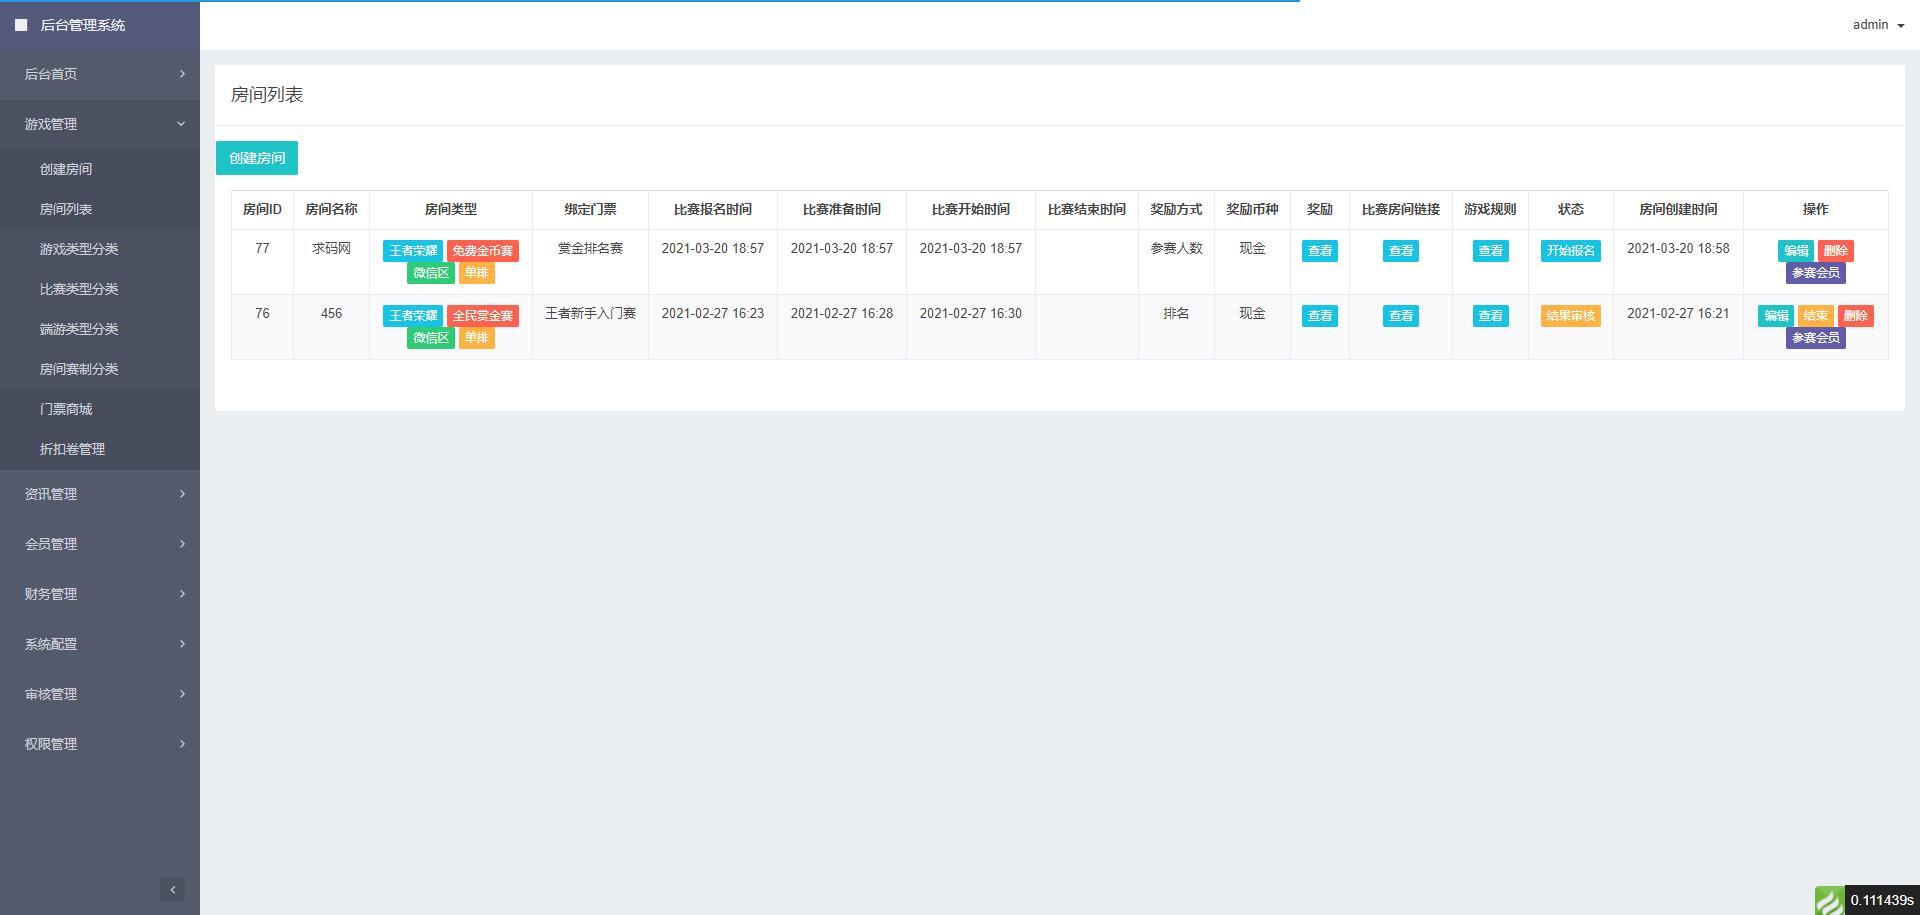Collapse the sidebar with the arrow icon
This screenshot has height=915, width=1920.
(172, 889)
